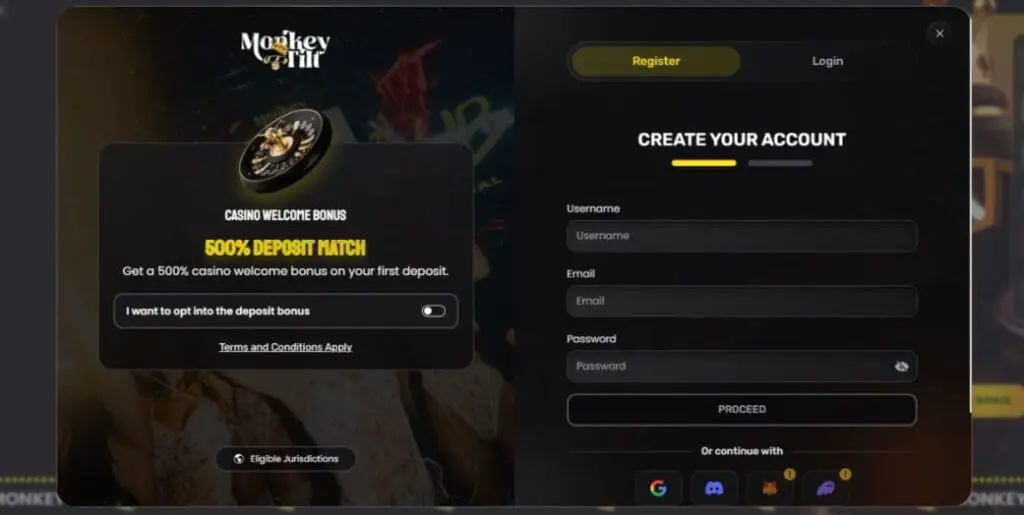This screenshot has width=1024, height=515.
Task: Open Terms and Conditions Apply link
Action: (x=285, y=347)
